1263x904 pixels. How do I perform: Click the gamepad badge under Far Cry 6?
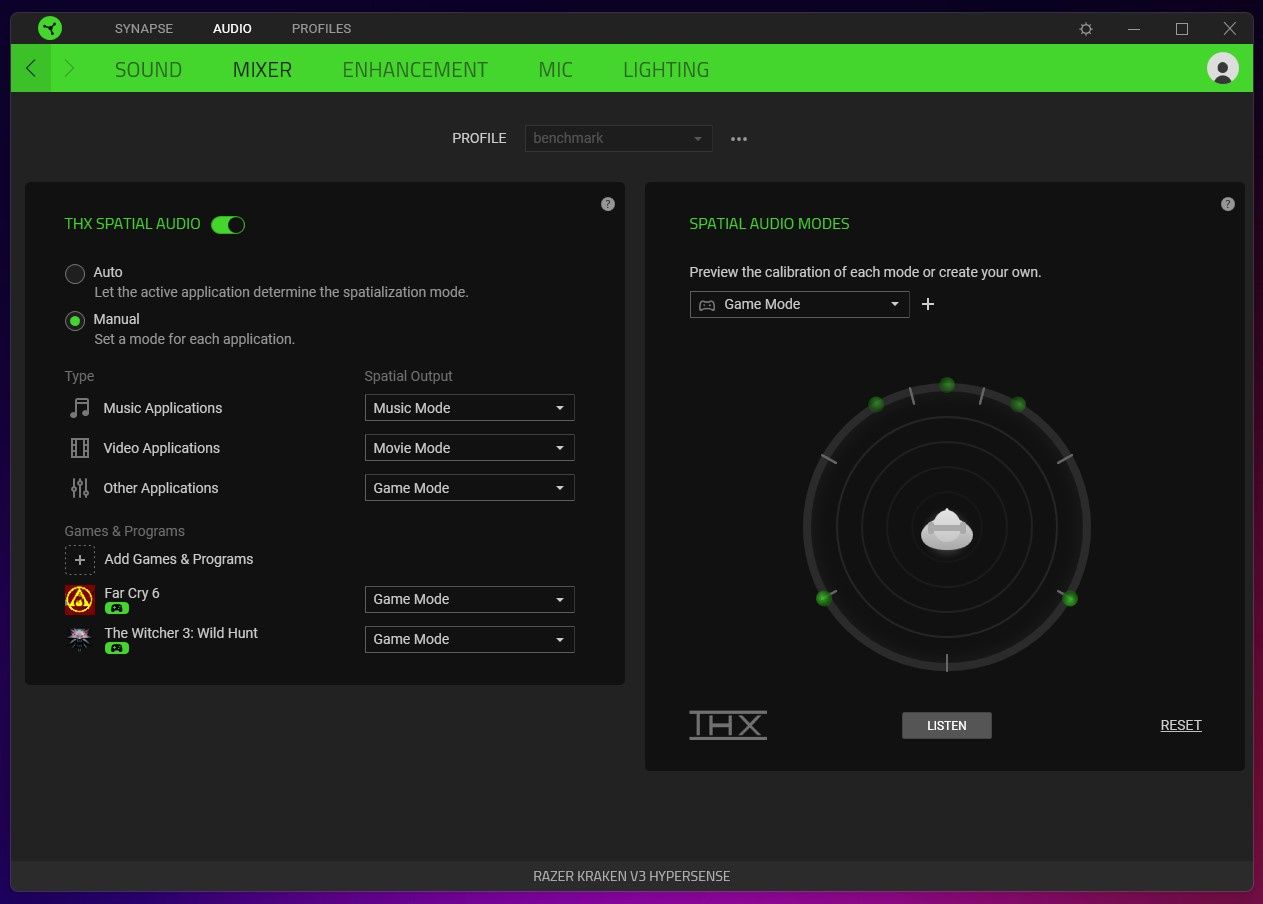click(116, 608)
